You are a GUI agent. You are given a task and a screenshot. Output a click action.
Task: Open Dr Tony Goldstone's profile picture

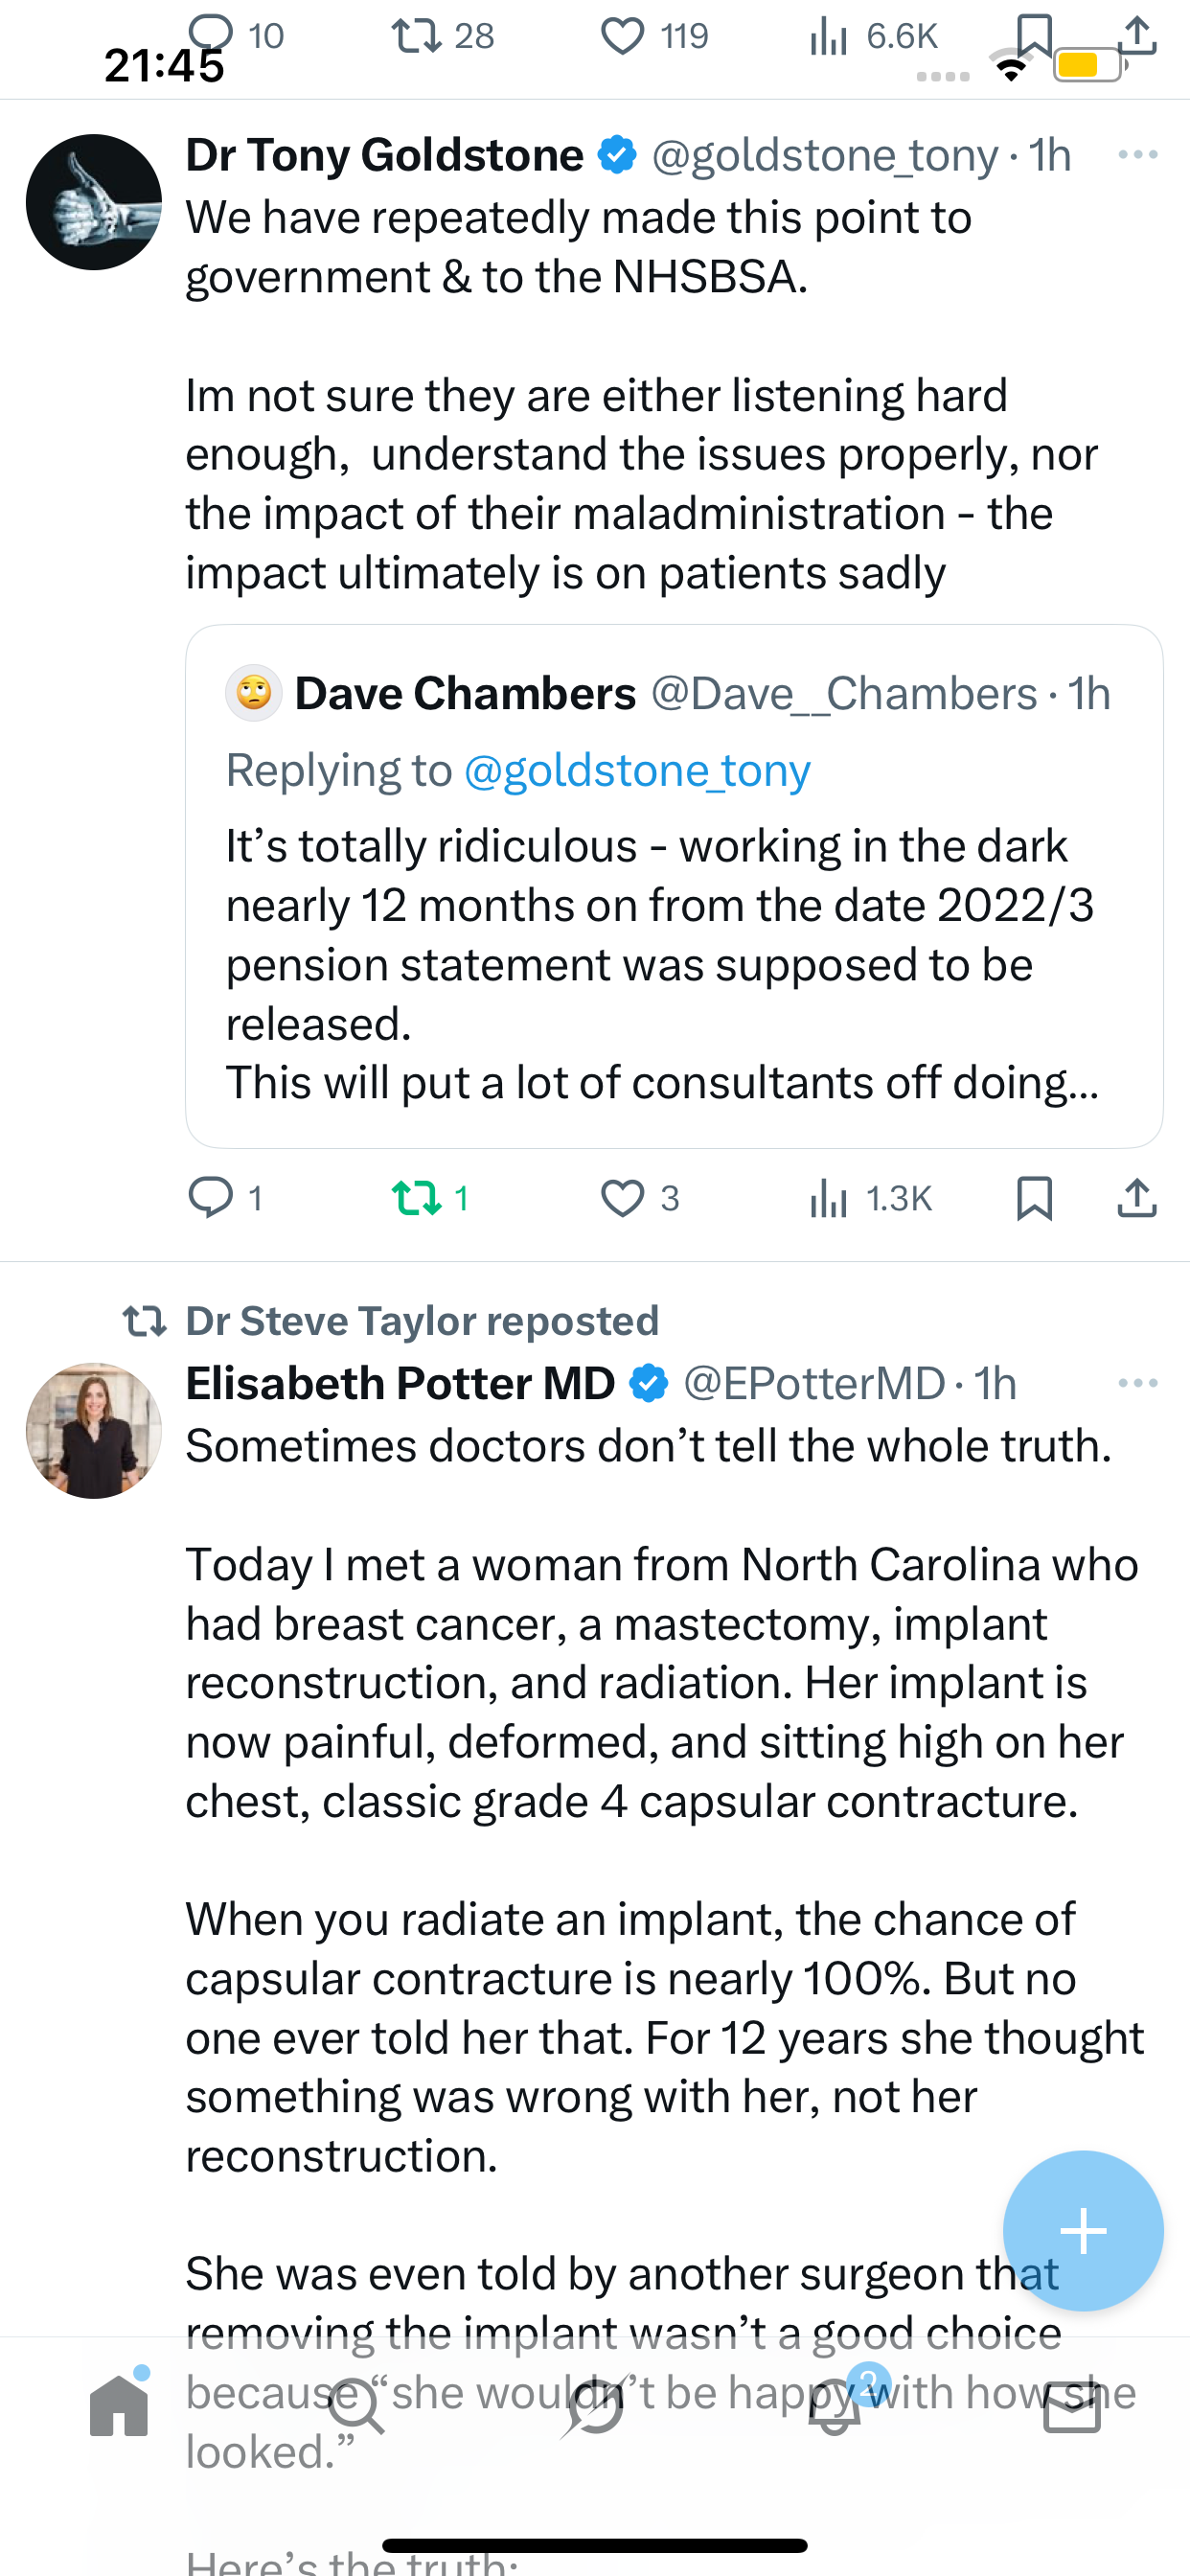click(94, 202)
